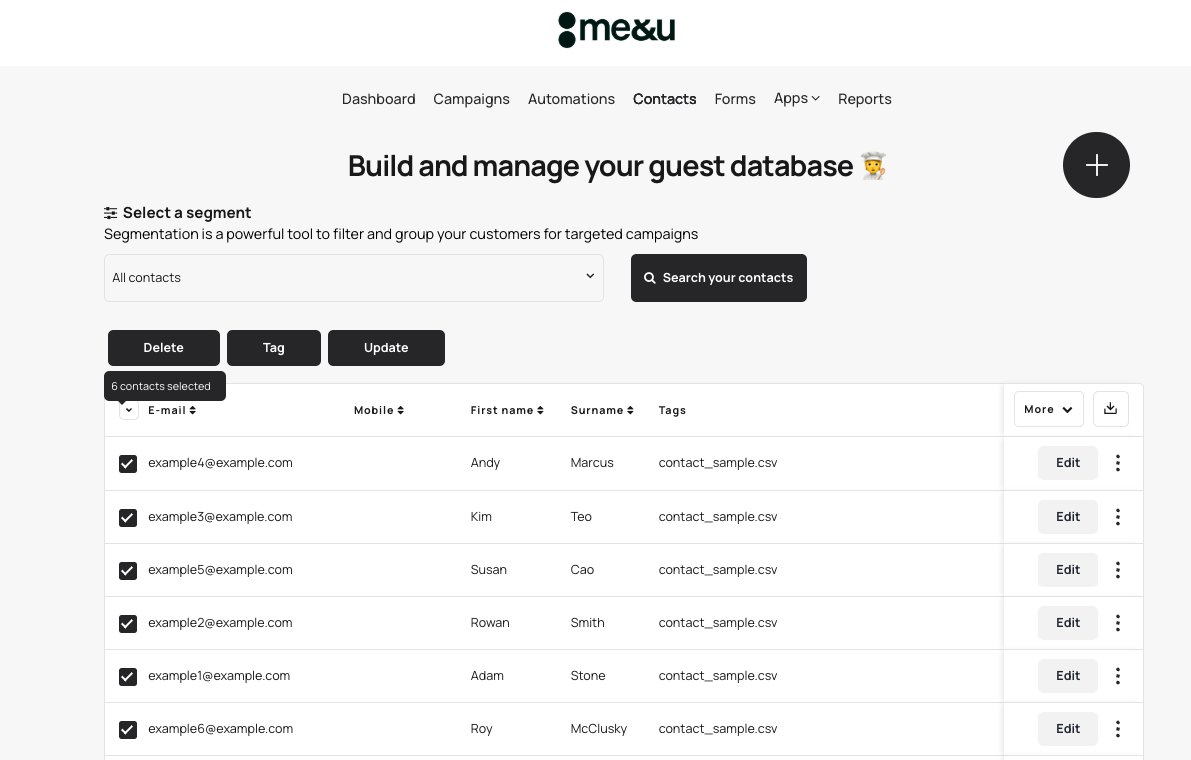Sort contacts by Surname column arrows
Viewport: 1191px width, 760px height.
point(630,410)
